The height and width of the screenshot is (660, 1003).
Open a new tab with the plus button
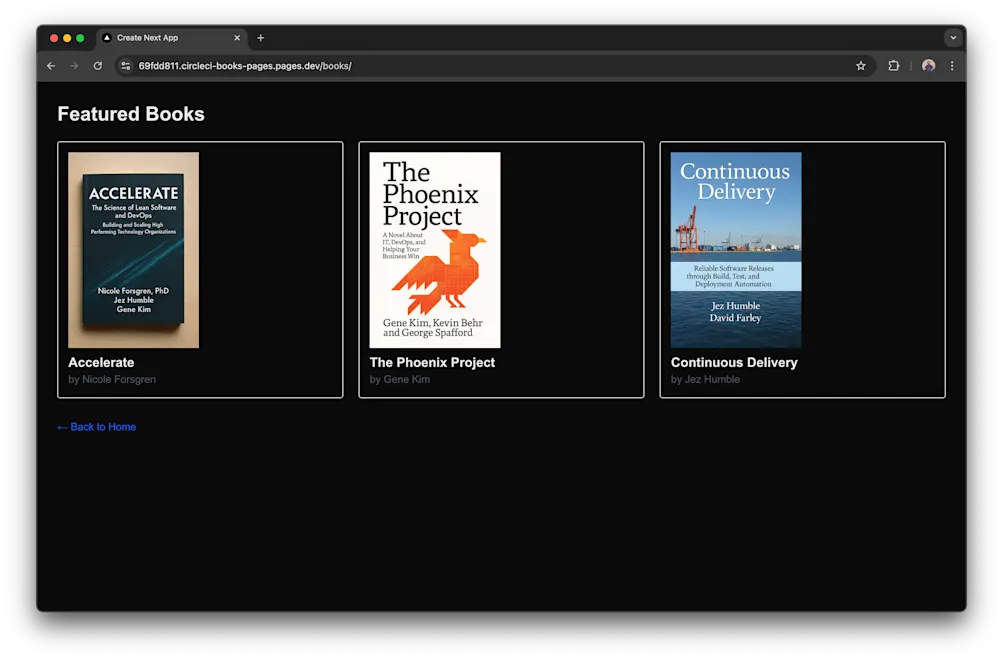point(260,38)
